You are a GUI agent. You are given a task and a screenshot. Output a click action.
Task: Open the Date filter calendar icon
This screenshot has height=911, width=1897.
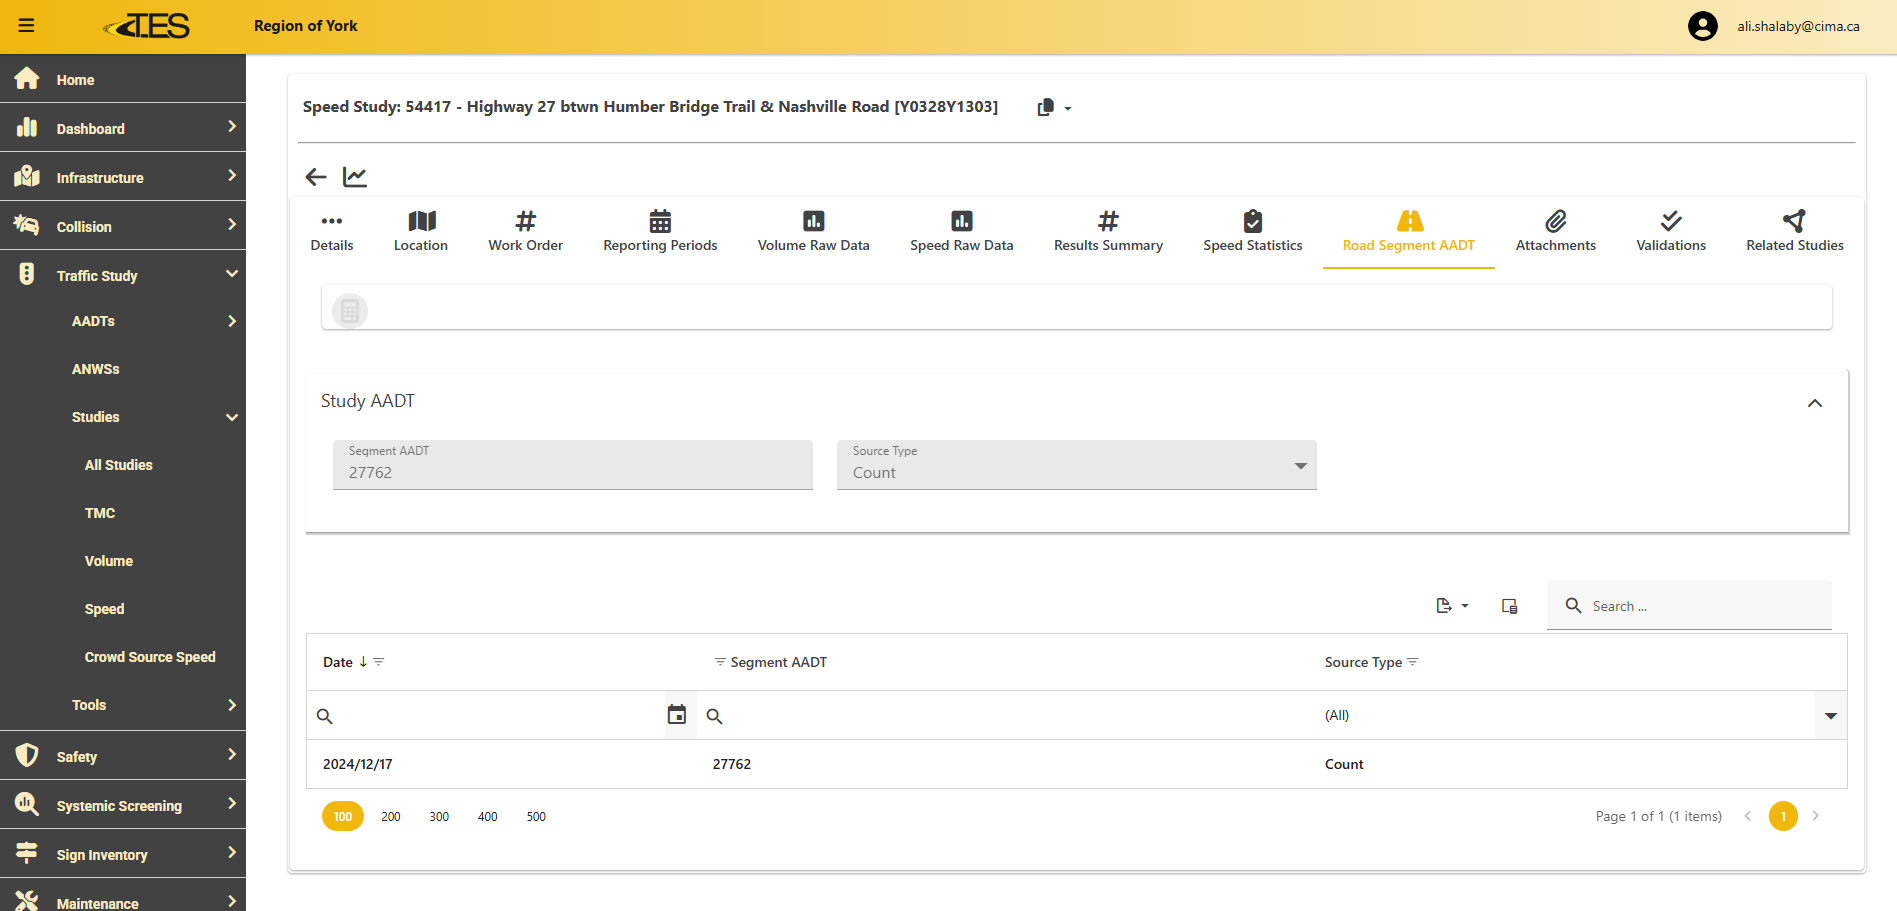click(677, 715)
